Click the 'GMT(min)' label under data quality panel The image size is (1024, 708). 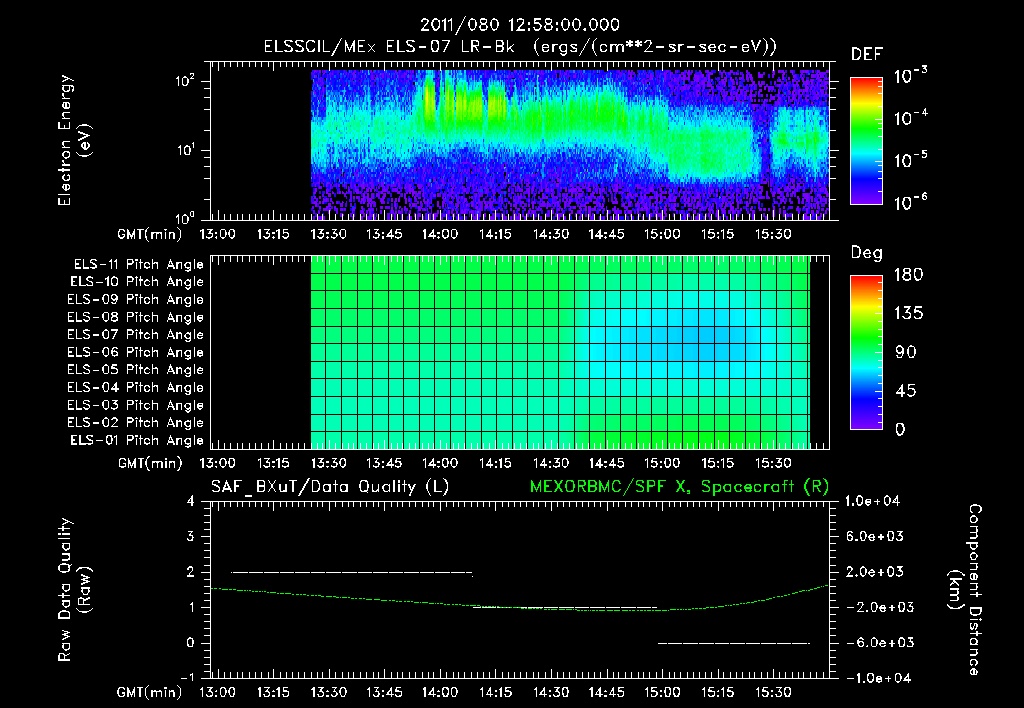pos(150,693)
